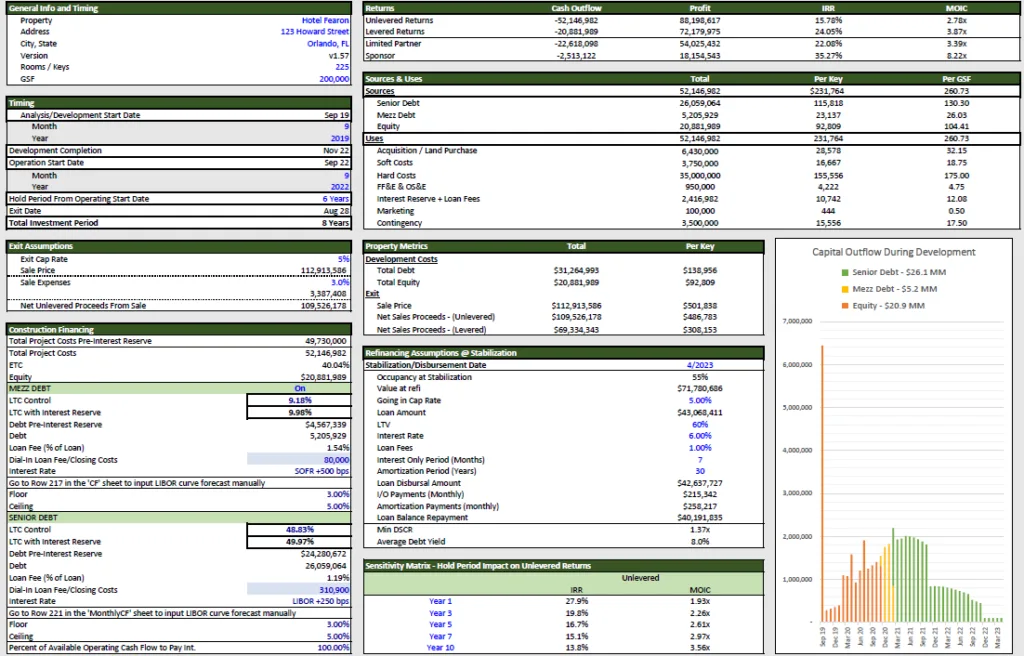Select the Capital Outflow During Development chart title

(x=893, y=252)
